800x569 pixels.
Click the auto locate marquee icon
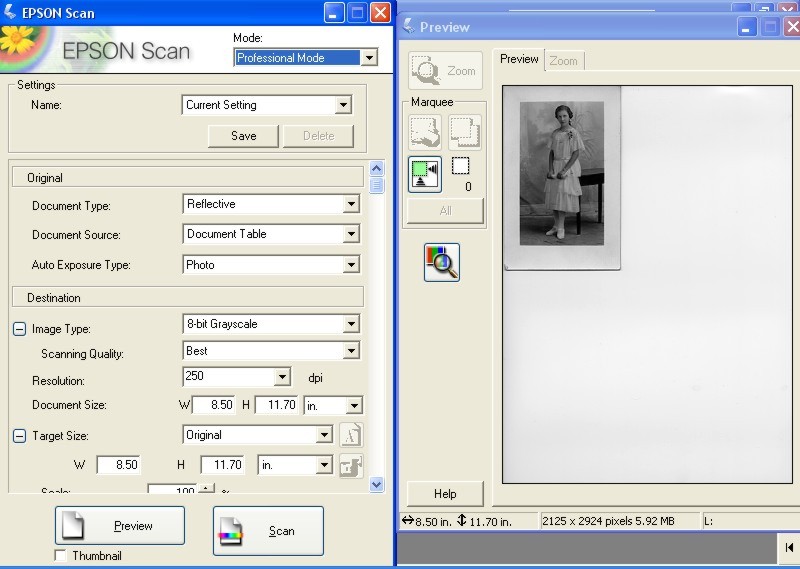click(x=425, y=174)
